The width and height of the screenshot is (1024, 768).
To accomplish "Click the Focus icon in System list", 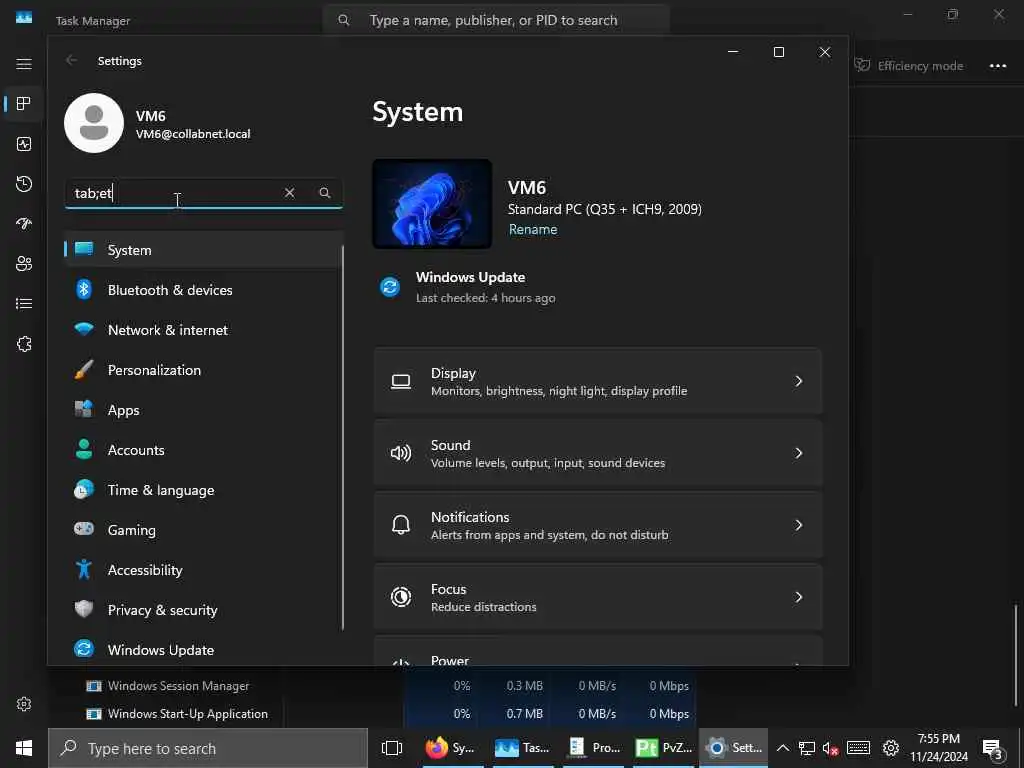I will tap(401, 596).
